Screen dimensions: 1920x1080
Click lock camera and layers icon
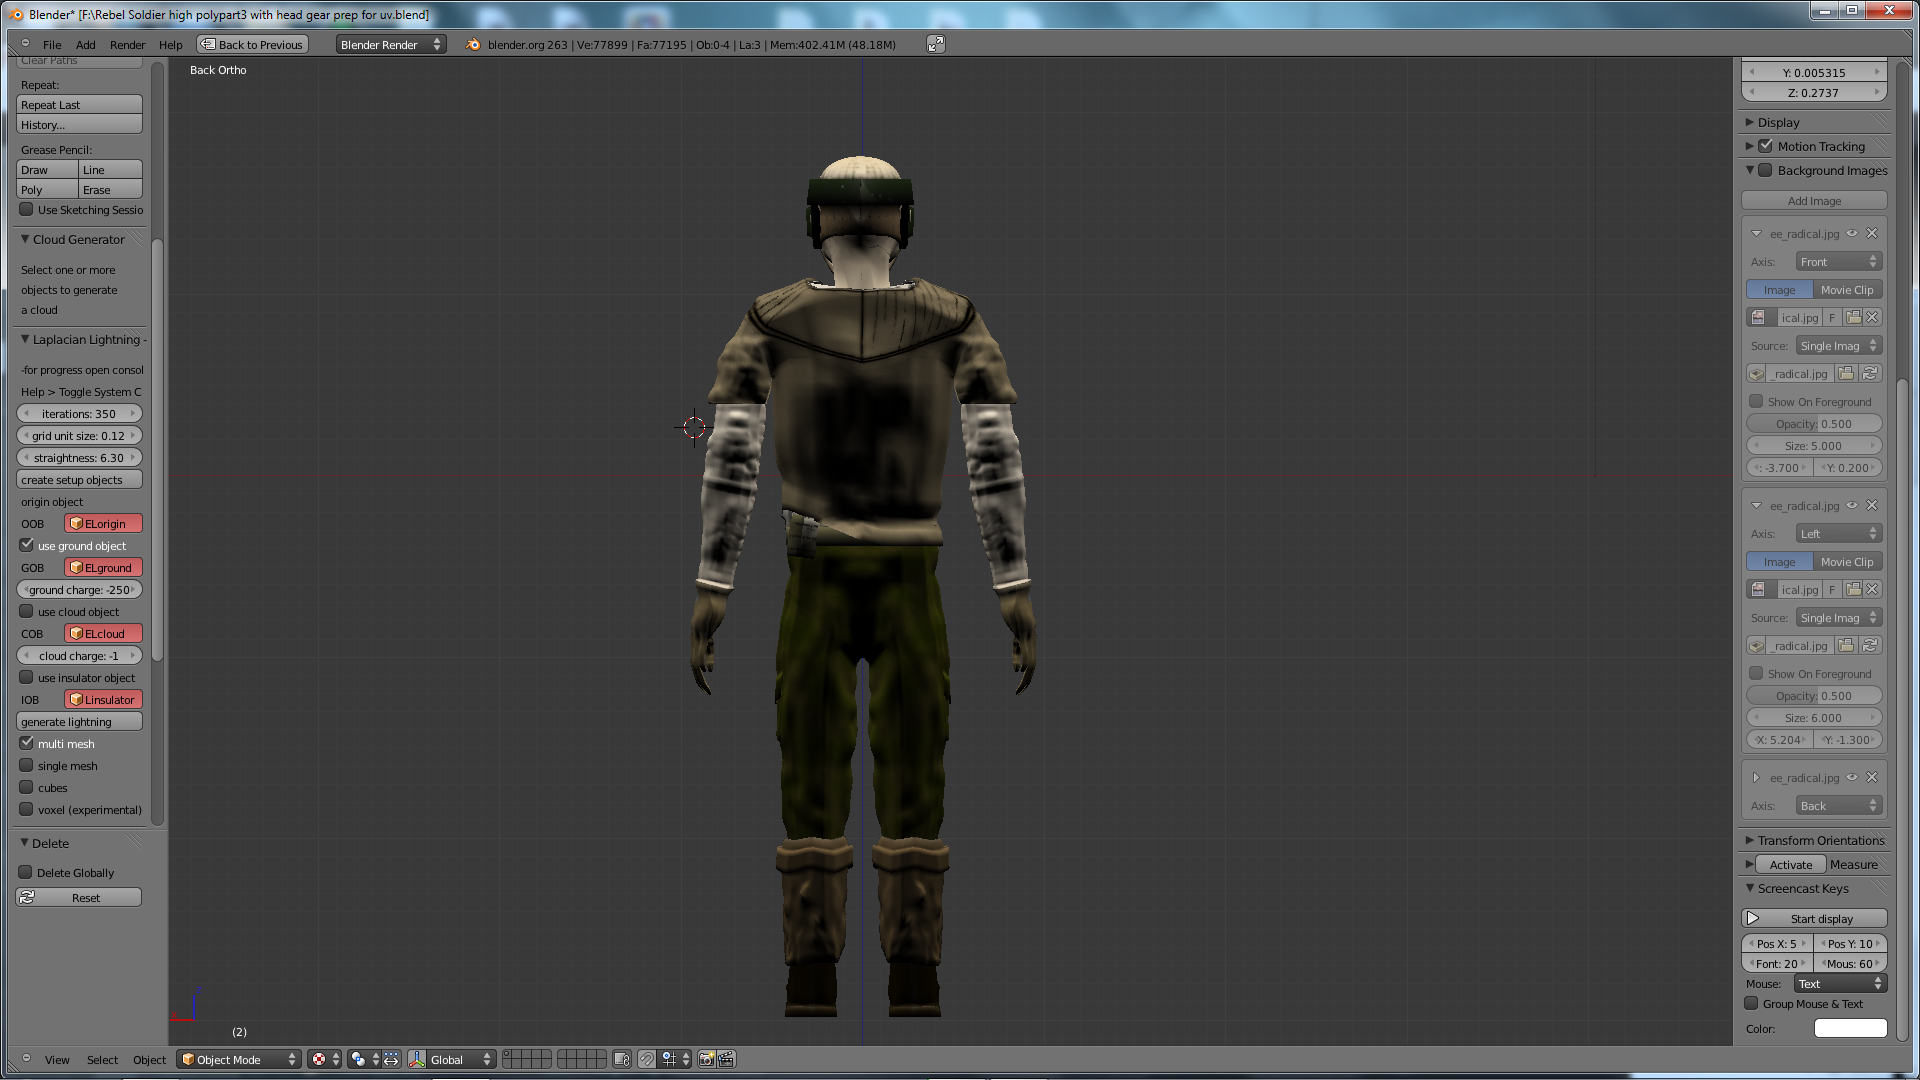622,1059
